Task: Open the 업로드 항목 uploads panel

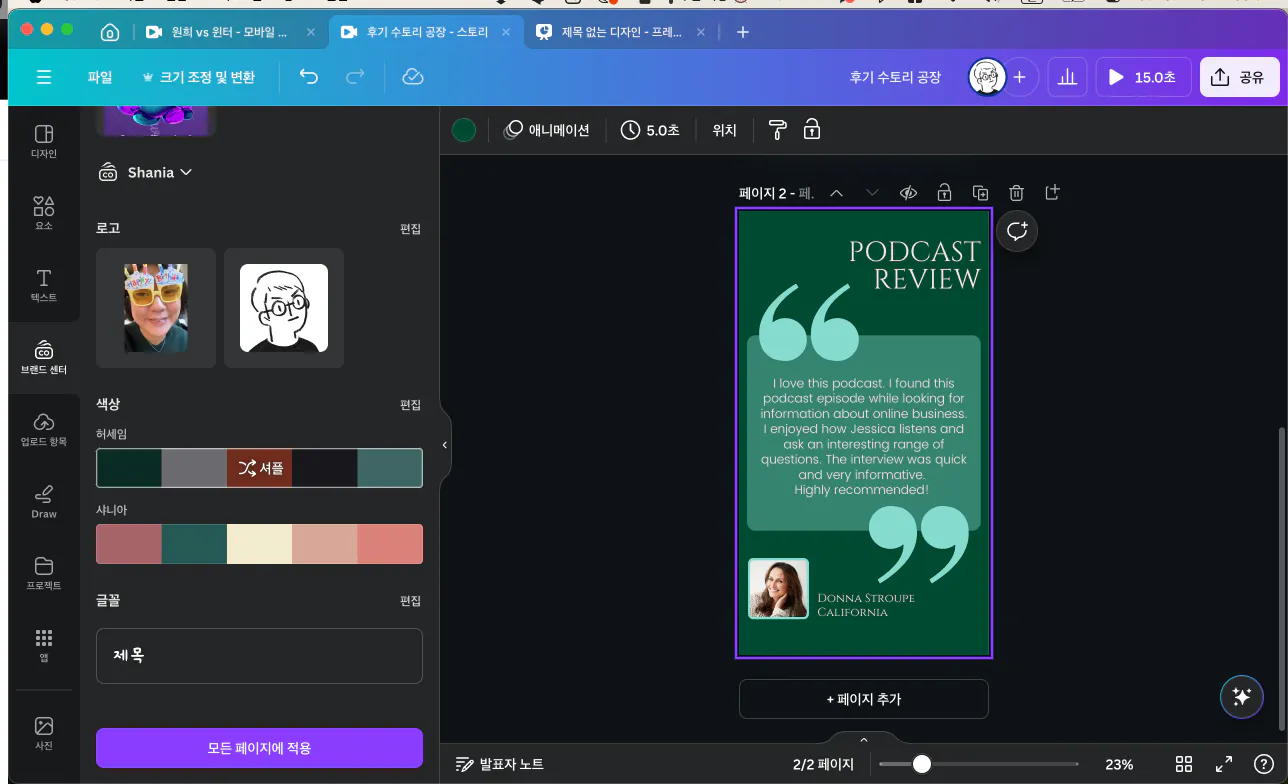Action: click(x=44, y=429)
